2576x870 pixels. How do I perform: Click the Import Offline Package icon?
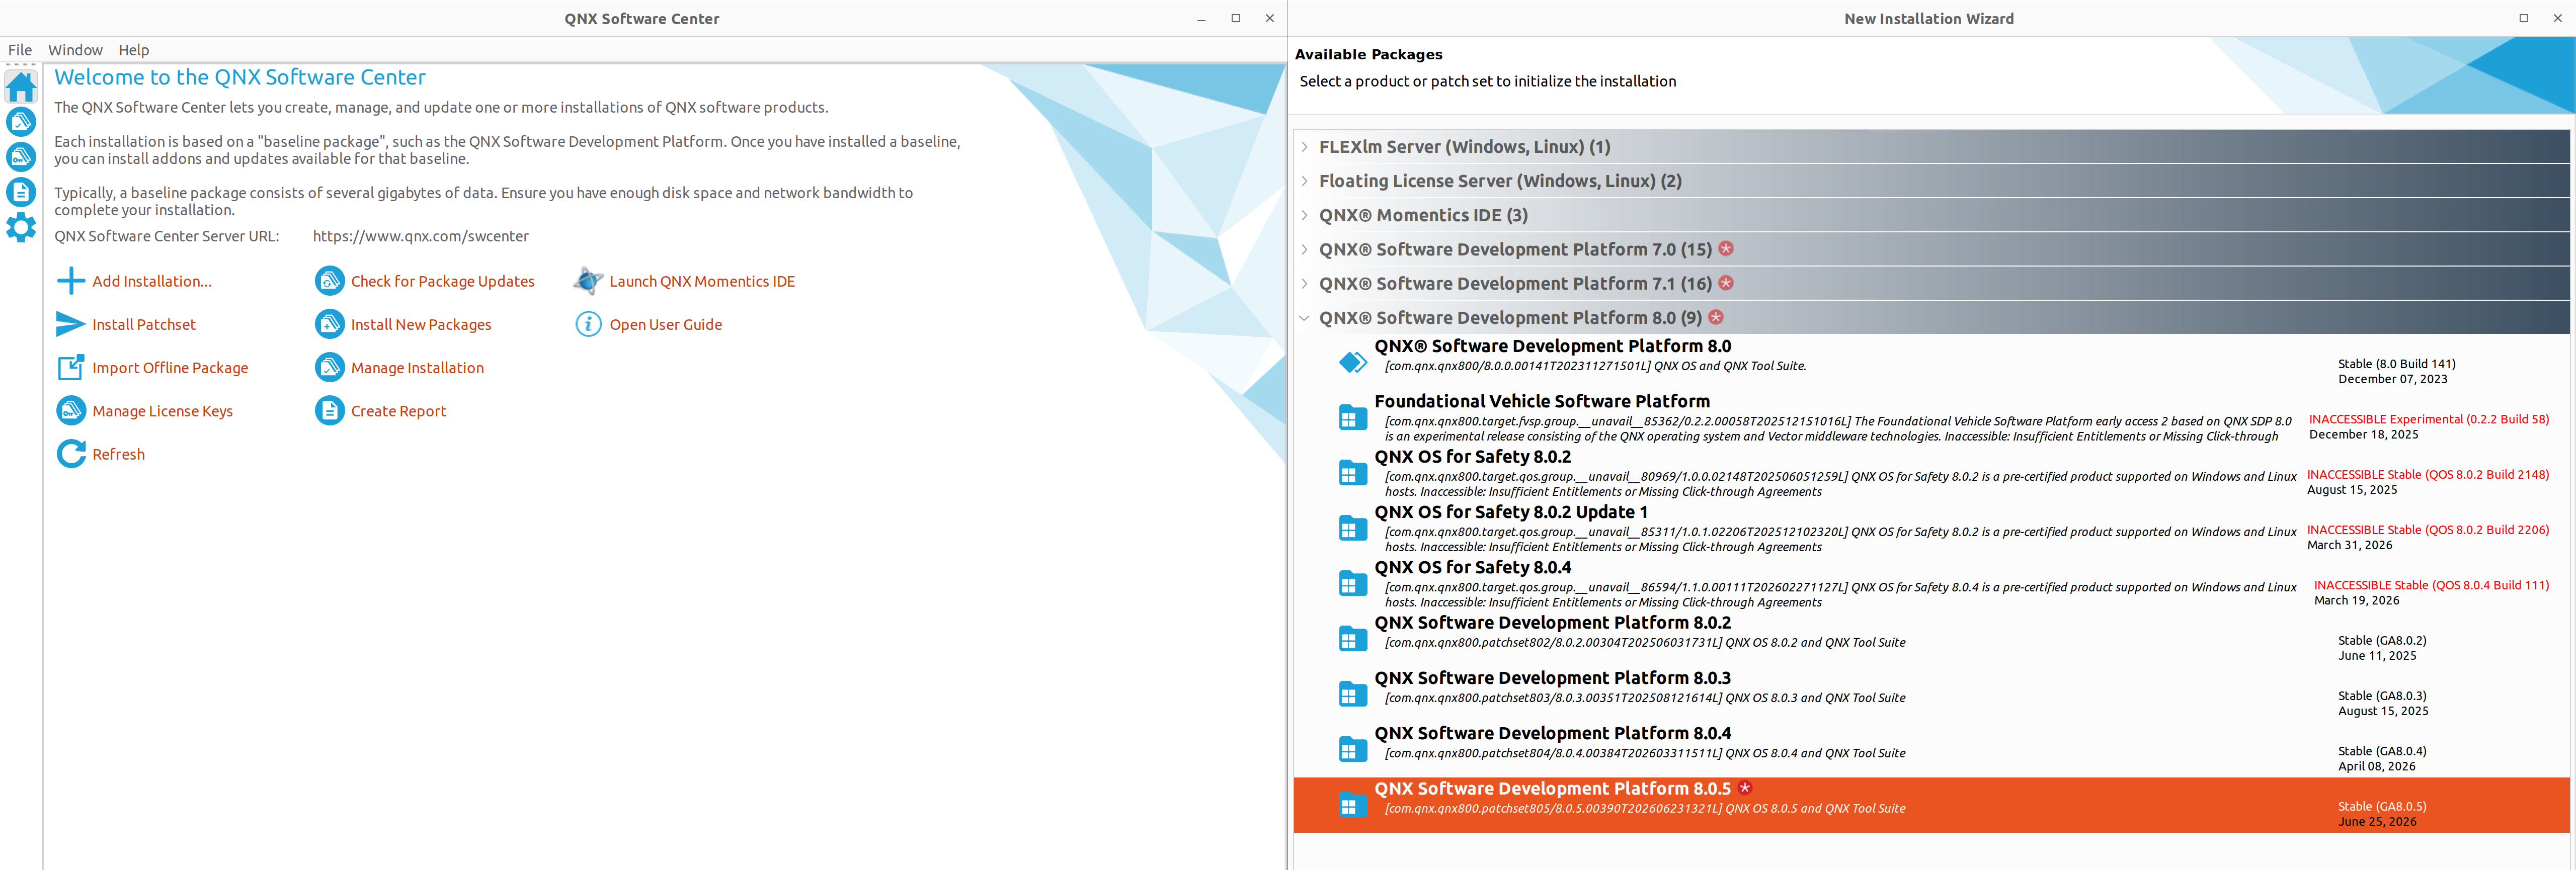[x=71, y=367]
